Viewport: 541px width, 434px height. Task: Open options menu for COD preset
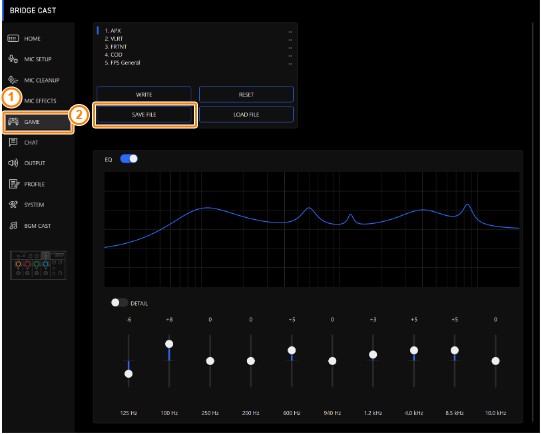coord(290,56)
